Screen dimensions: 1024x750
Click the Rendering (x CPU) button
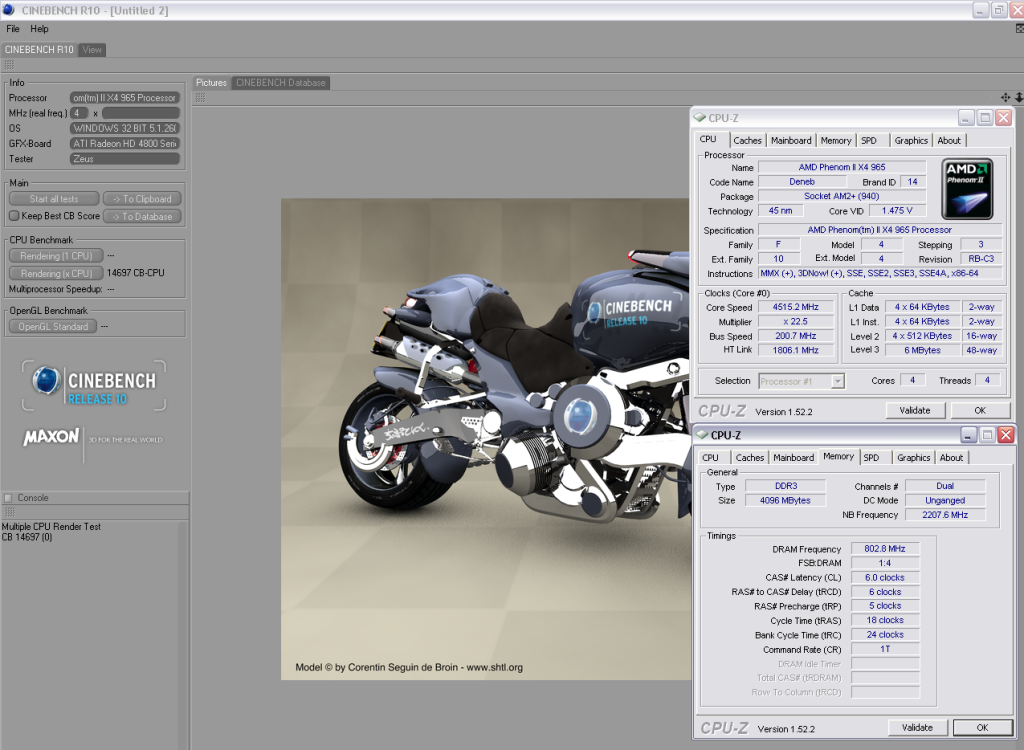(x=56, y=273)
